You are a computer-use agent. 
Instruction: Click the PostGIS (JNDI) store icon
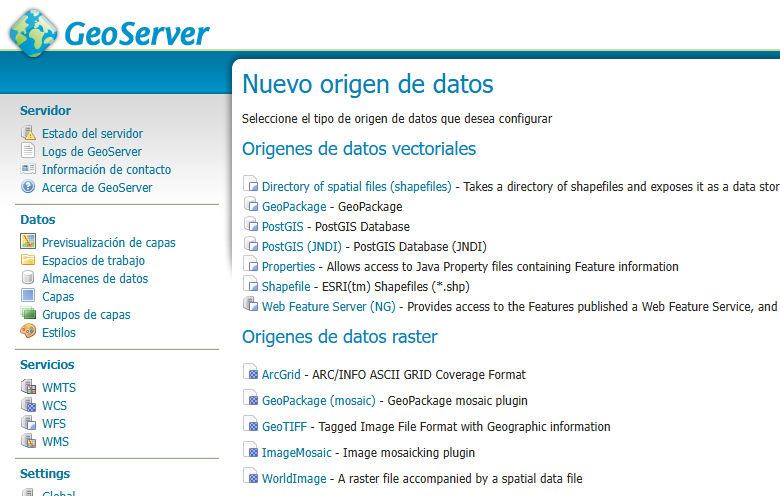click(x=251, y=244)
